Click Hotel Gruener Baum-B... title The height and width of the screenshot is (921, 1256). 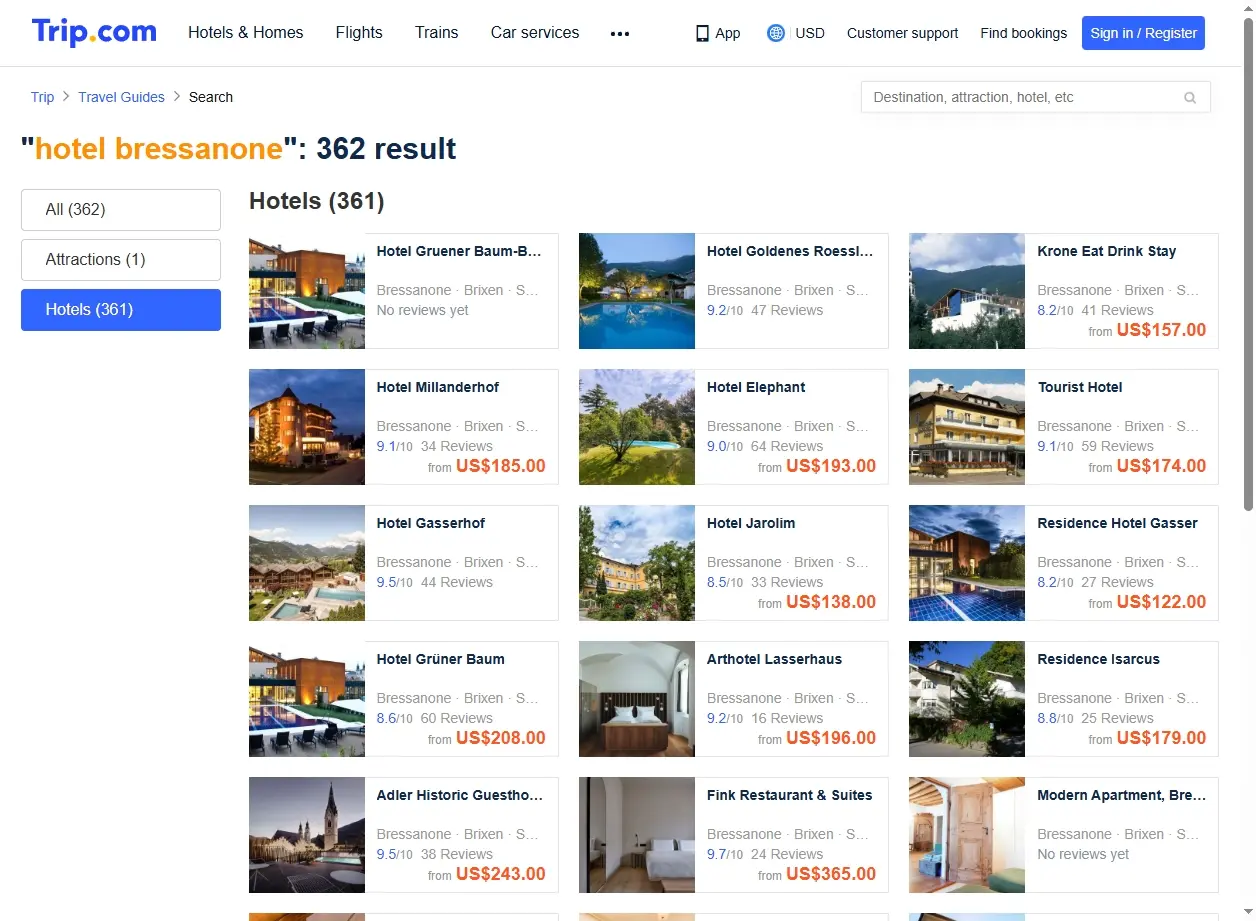459,251
